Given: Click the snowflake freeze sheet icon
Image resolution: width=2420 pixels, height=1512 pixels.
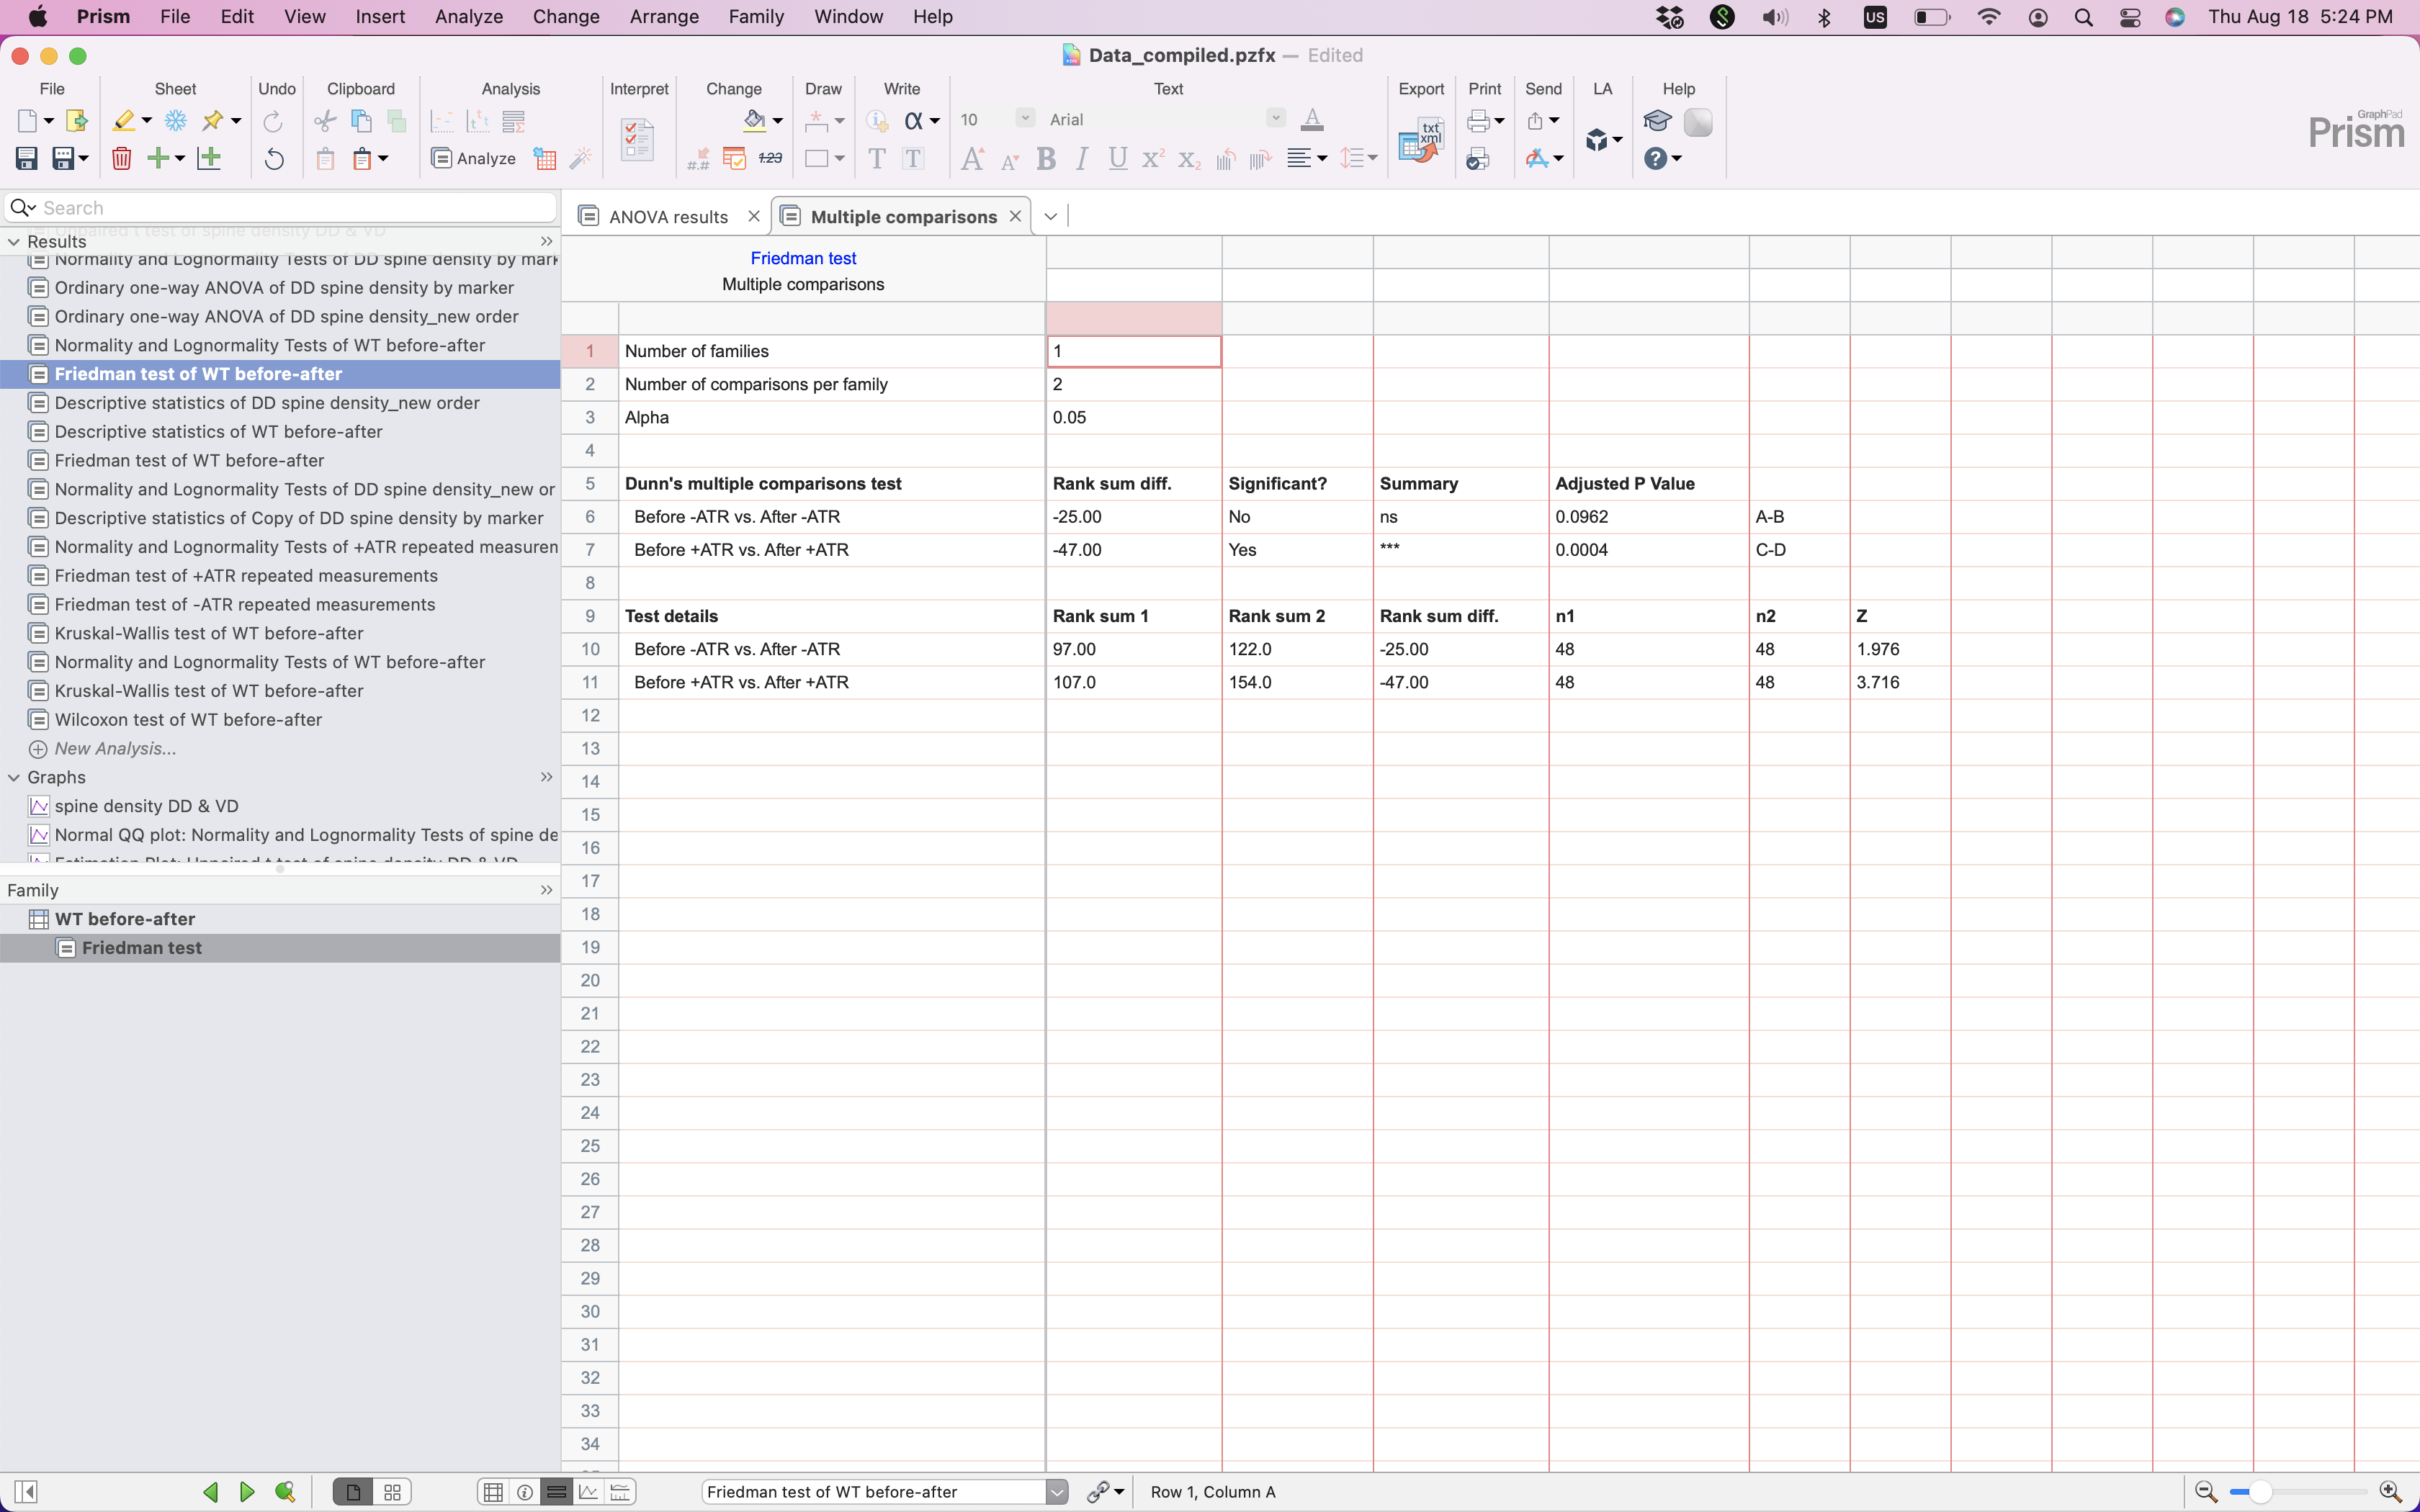Looking at the screenshot, I should click(175, 121).
